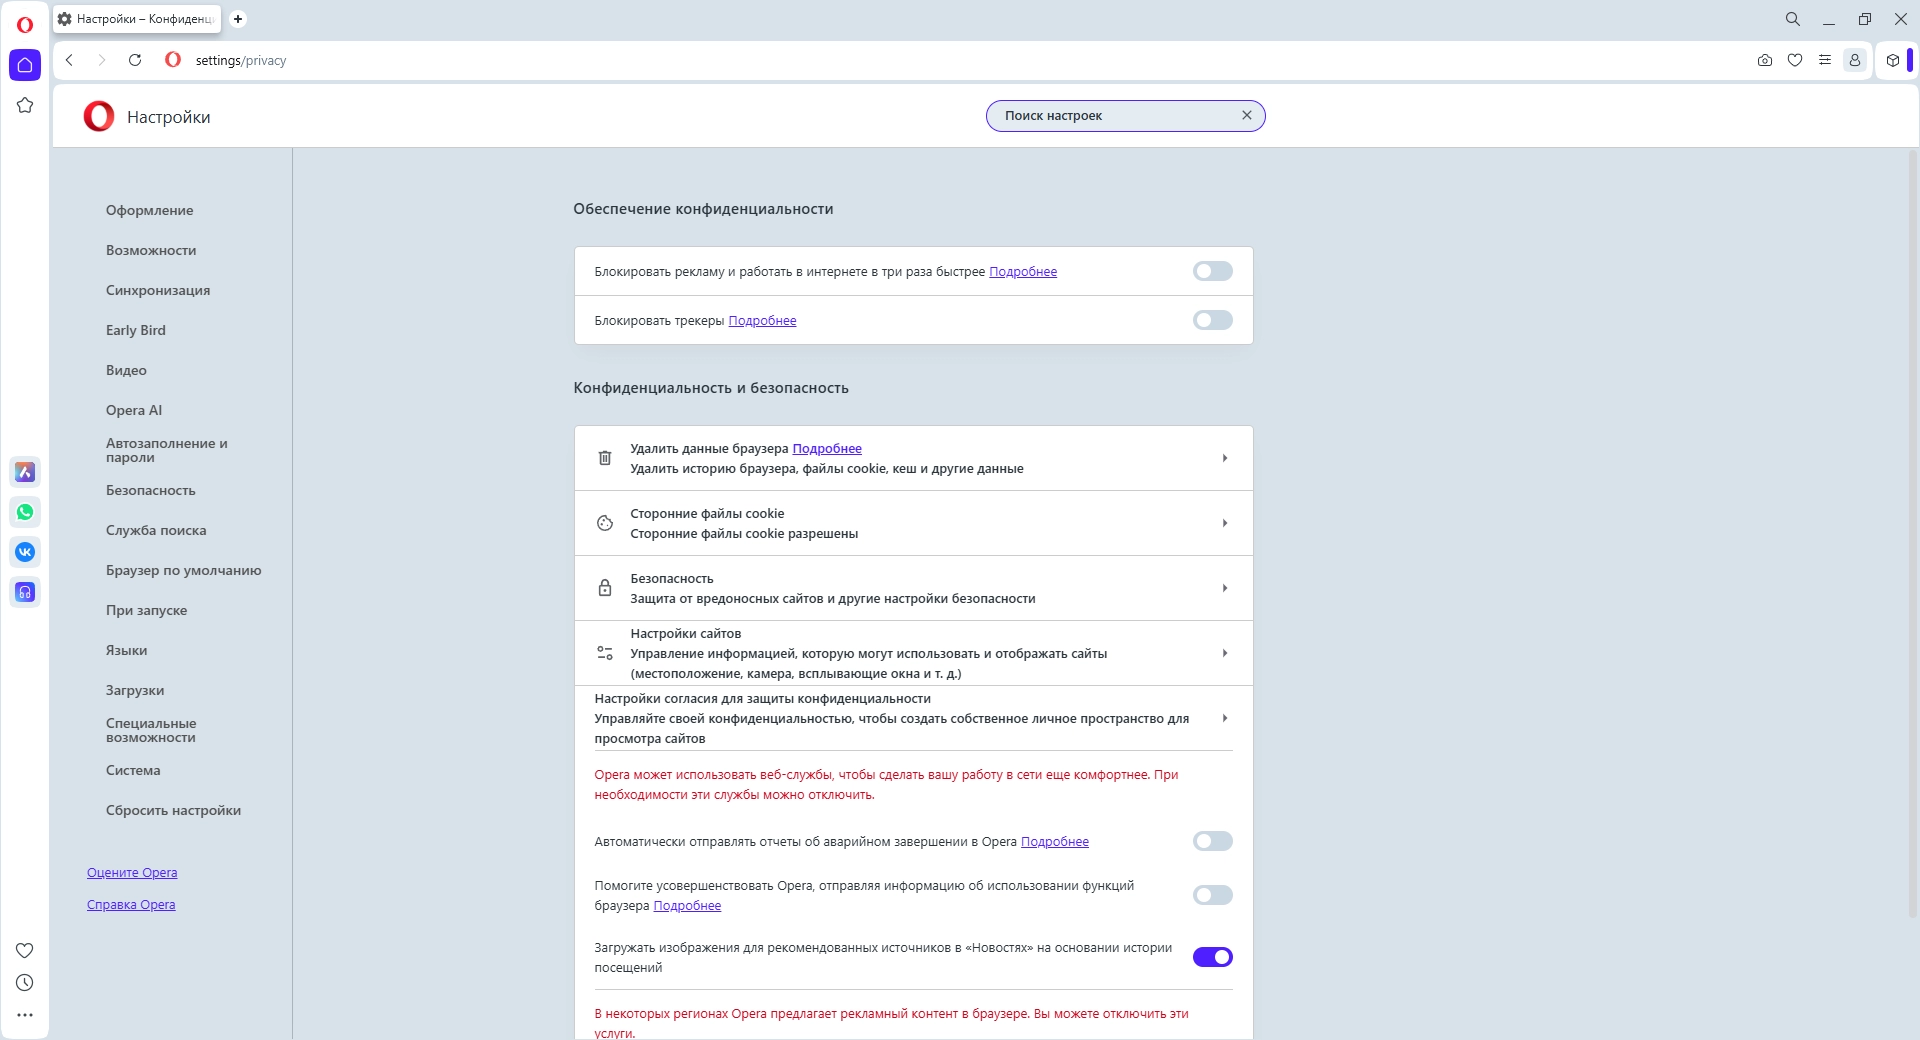Click the snapshot camera icon
1920x1040 pixels.
[x=1765, y=60]
